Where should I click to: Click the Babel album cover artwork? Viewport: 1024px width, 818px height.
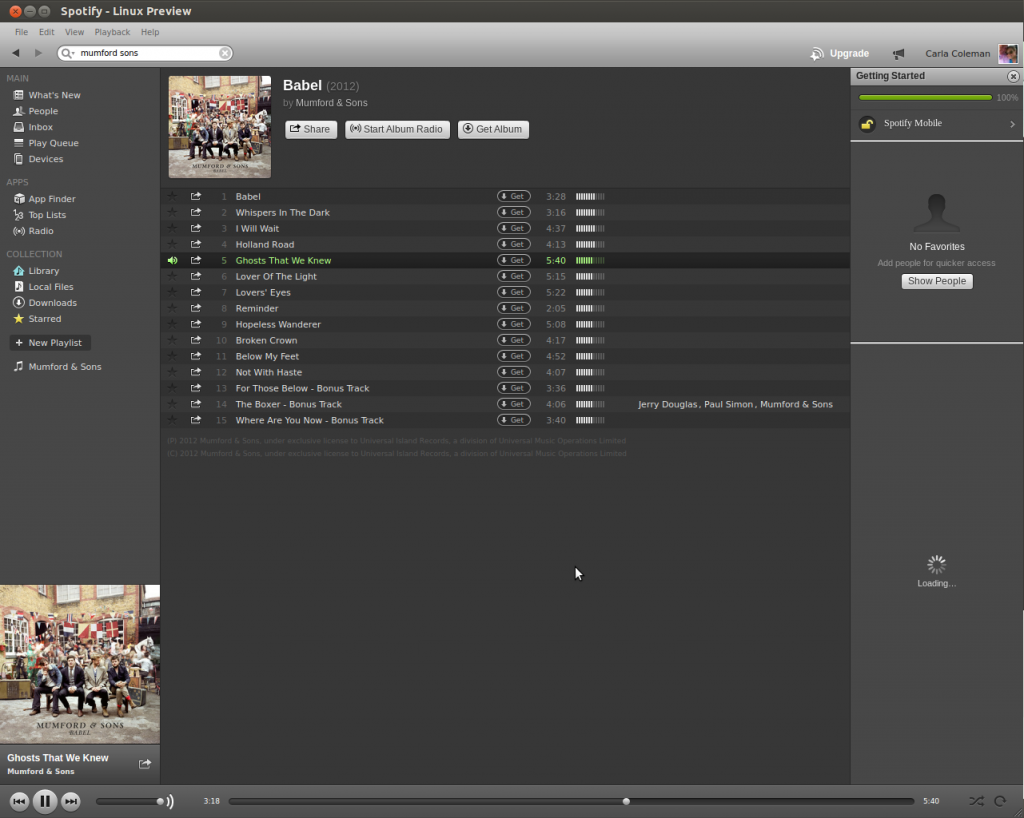[x=219, y=126]
